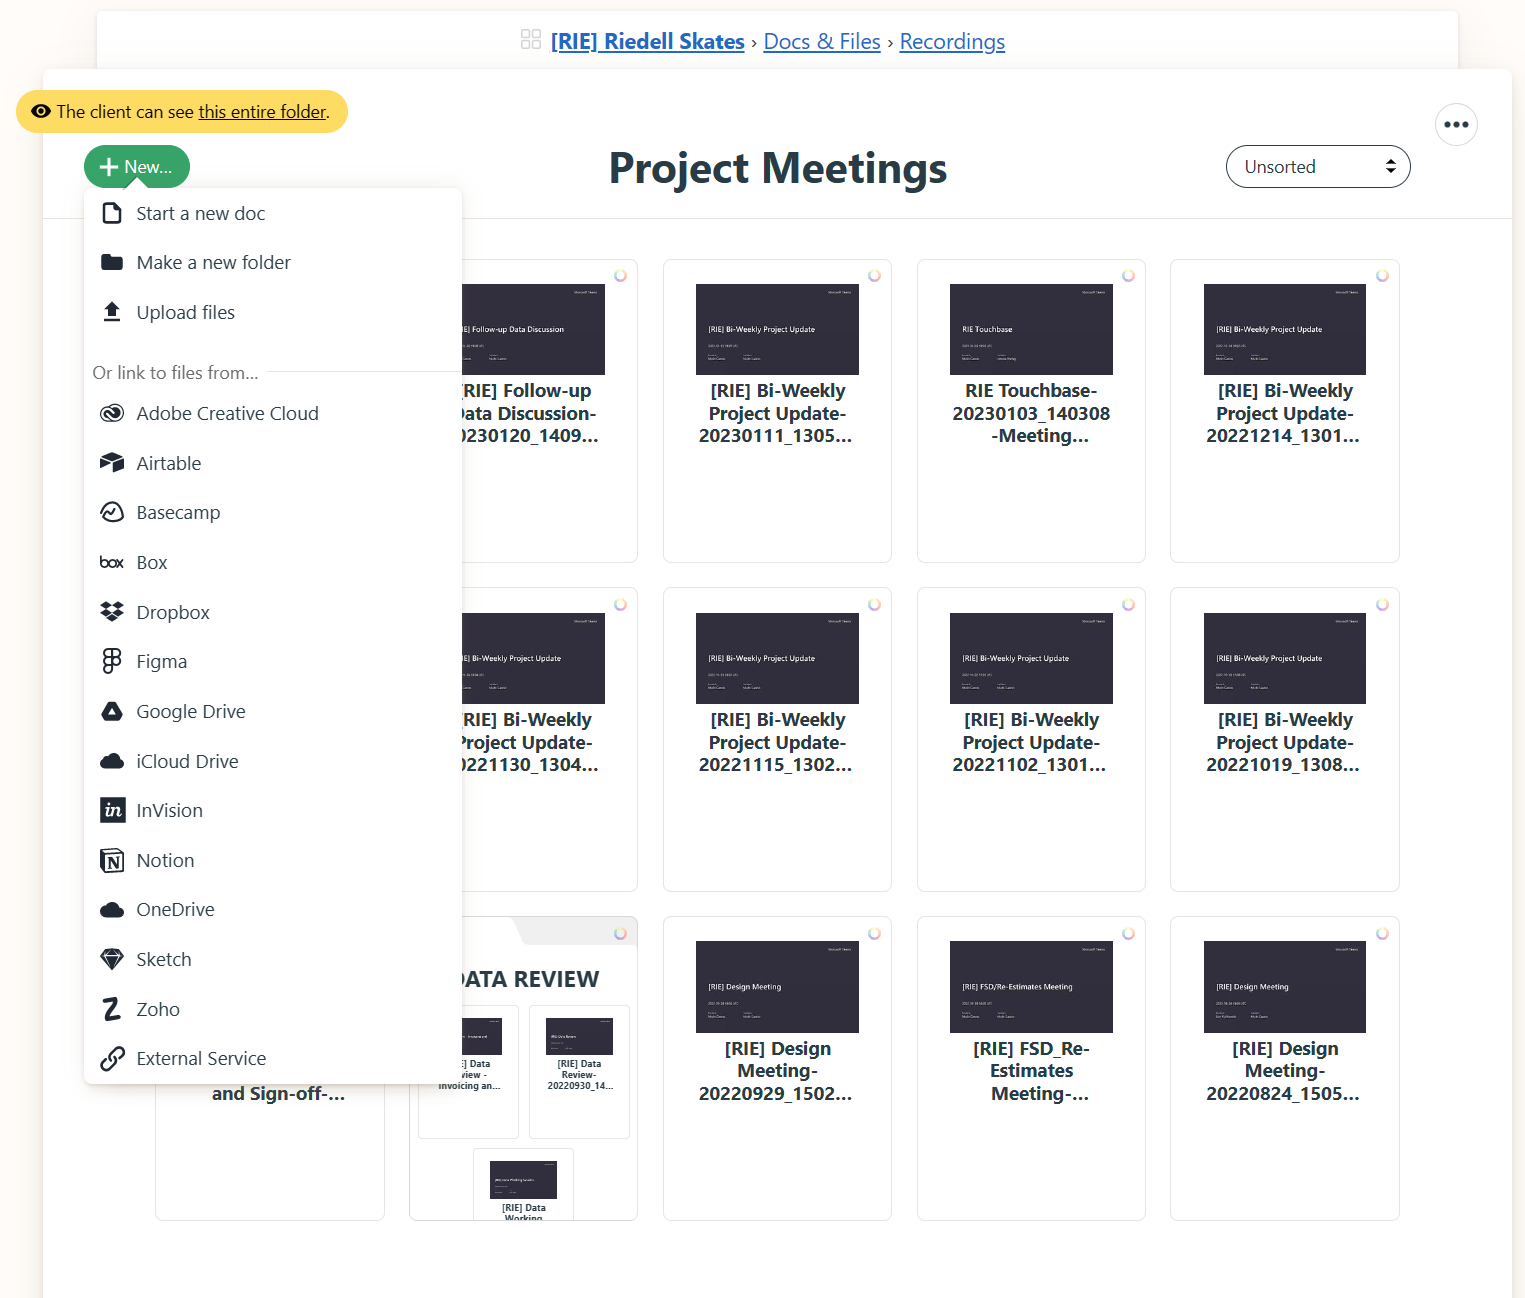
Task: Open Bi-Weekly Project Update 20230111 thumbnail
Action: point(777,329)
